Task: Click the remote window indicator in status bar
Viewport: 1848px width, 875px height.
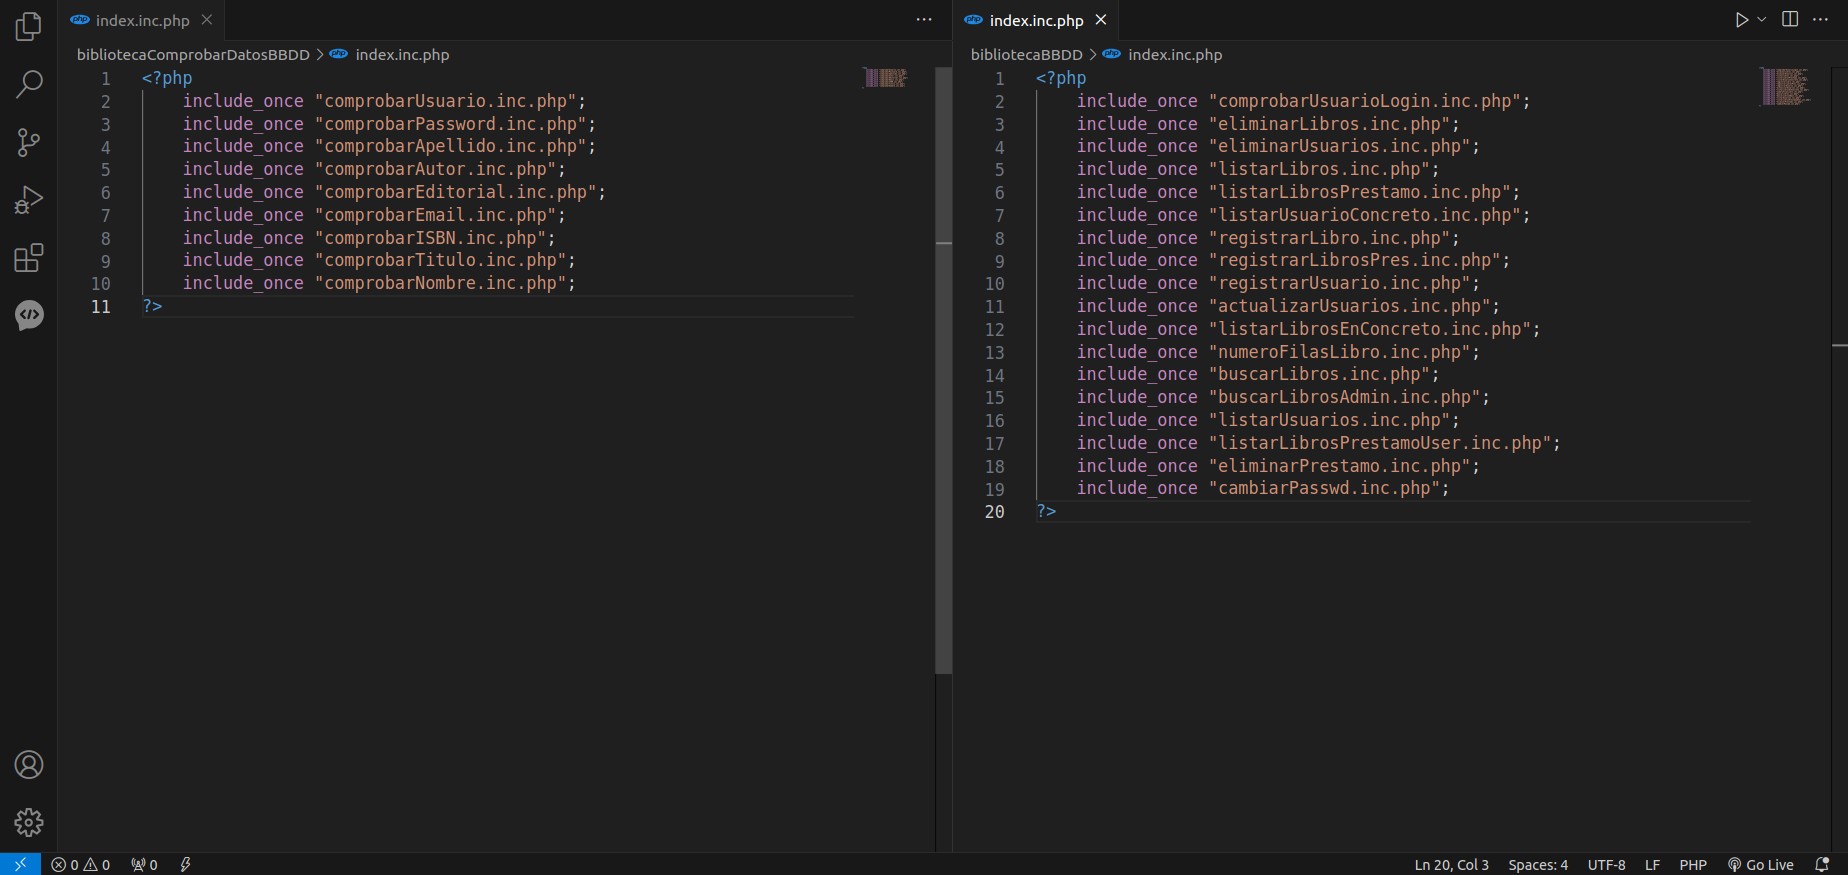Action: pos(20,864)
